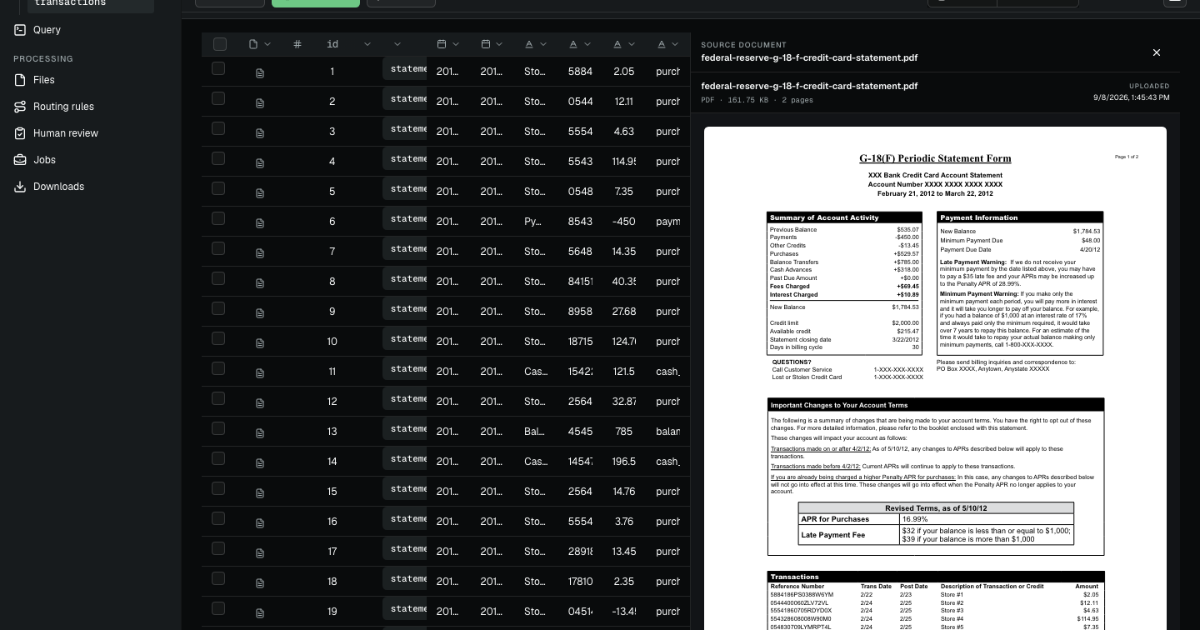Image resolution: width=1200 pixels, height=630 pixels.
Task: Check the checkbox for row 9
Action: coord(218,309)
